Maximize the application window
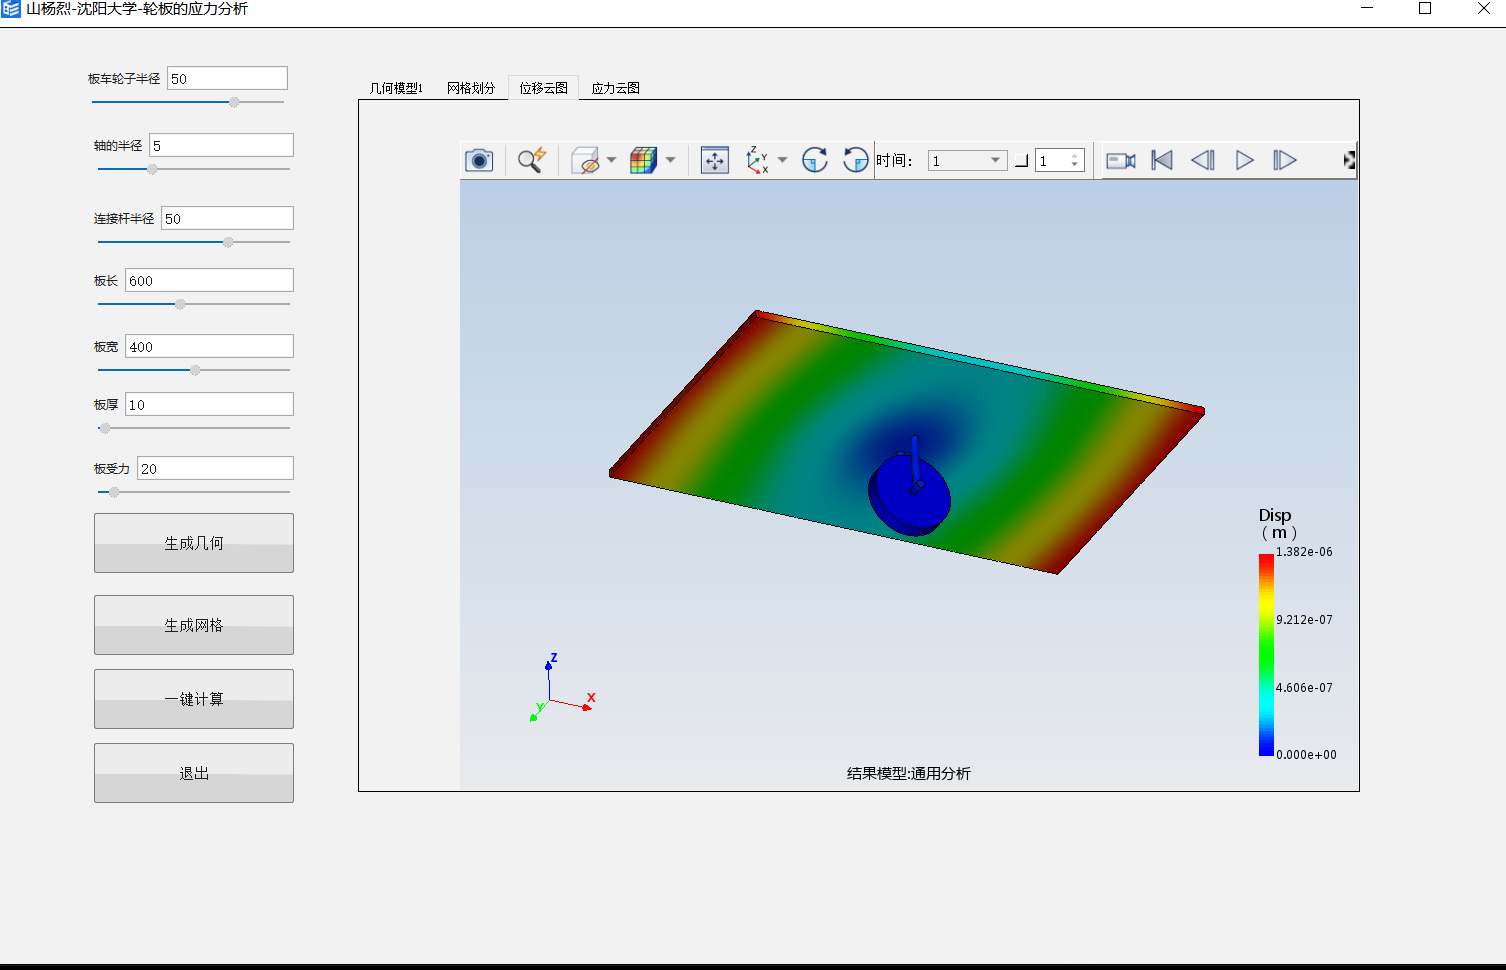 pyautogui.click(x=1425, y=9)
